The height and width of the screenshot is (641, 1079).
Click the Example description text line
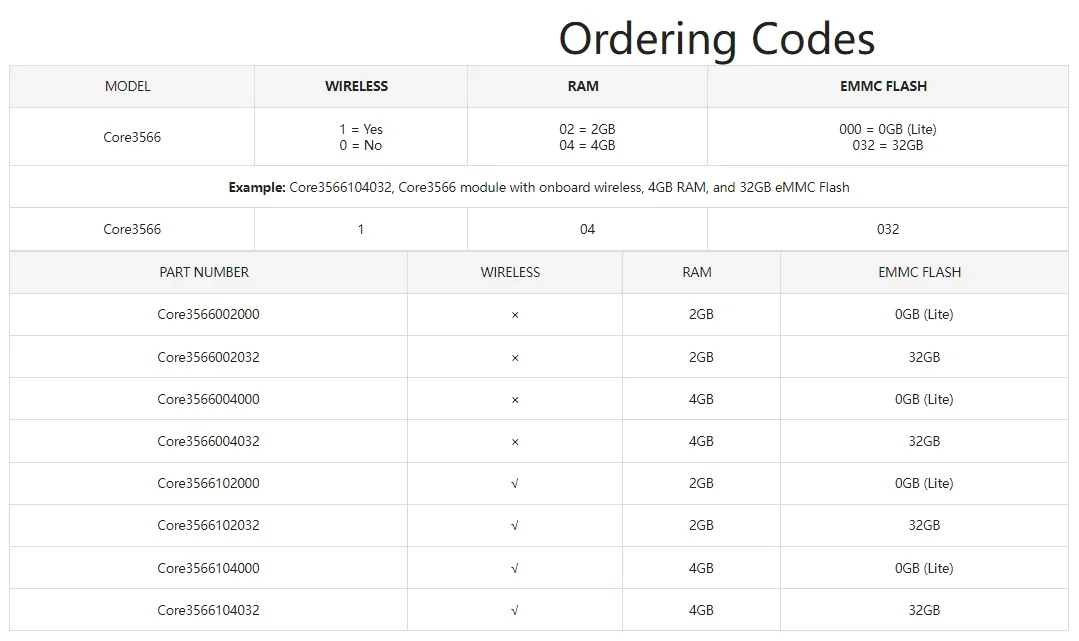(x=539, y=187)
